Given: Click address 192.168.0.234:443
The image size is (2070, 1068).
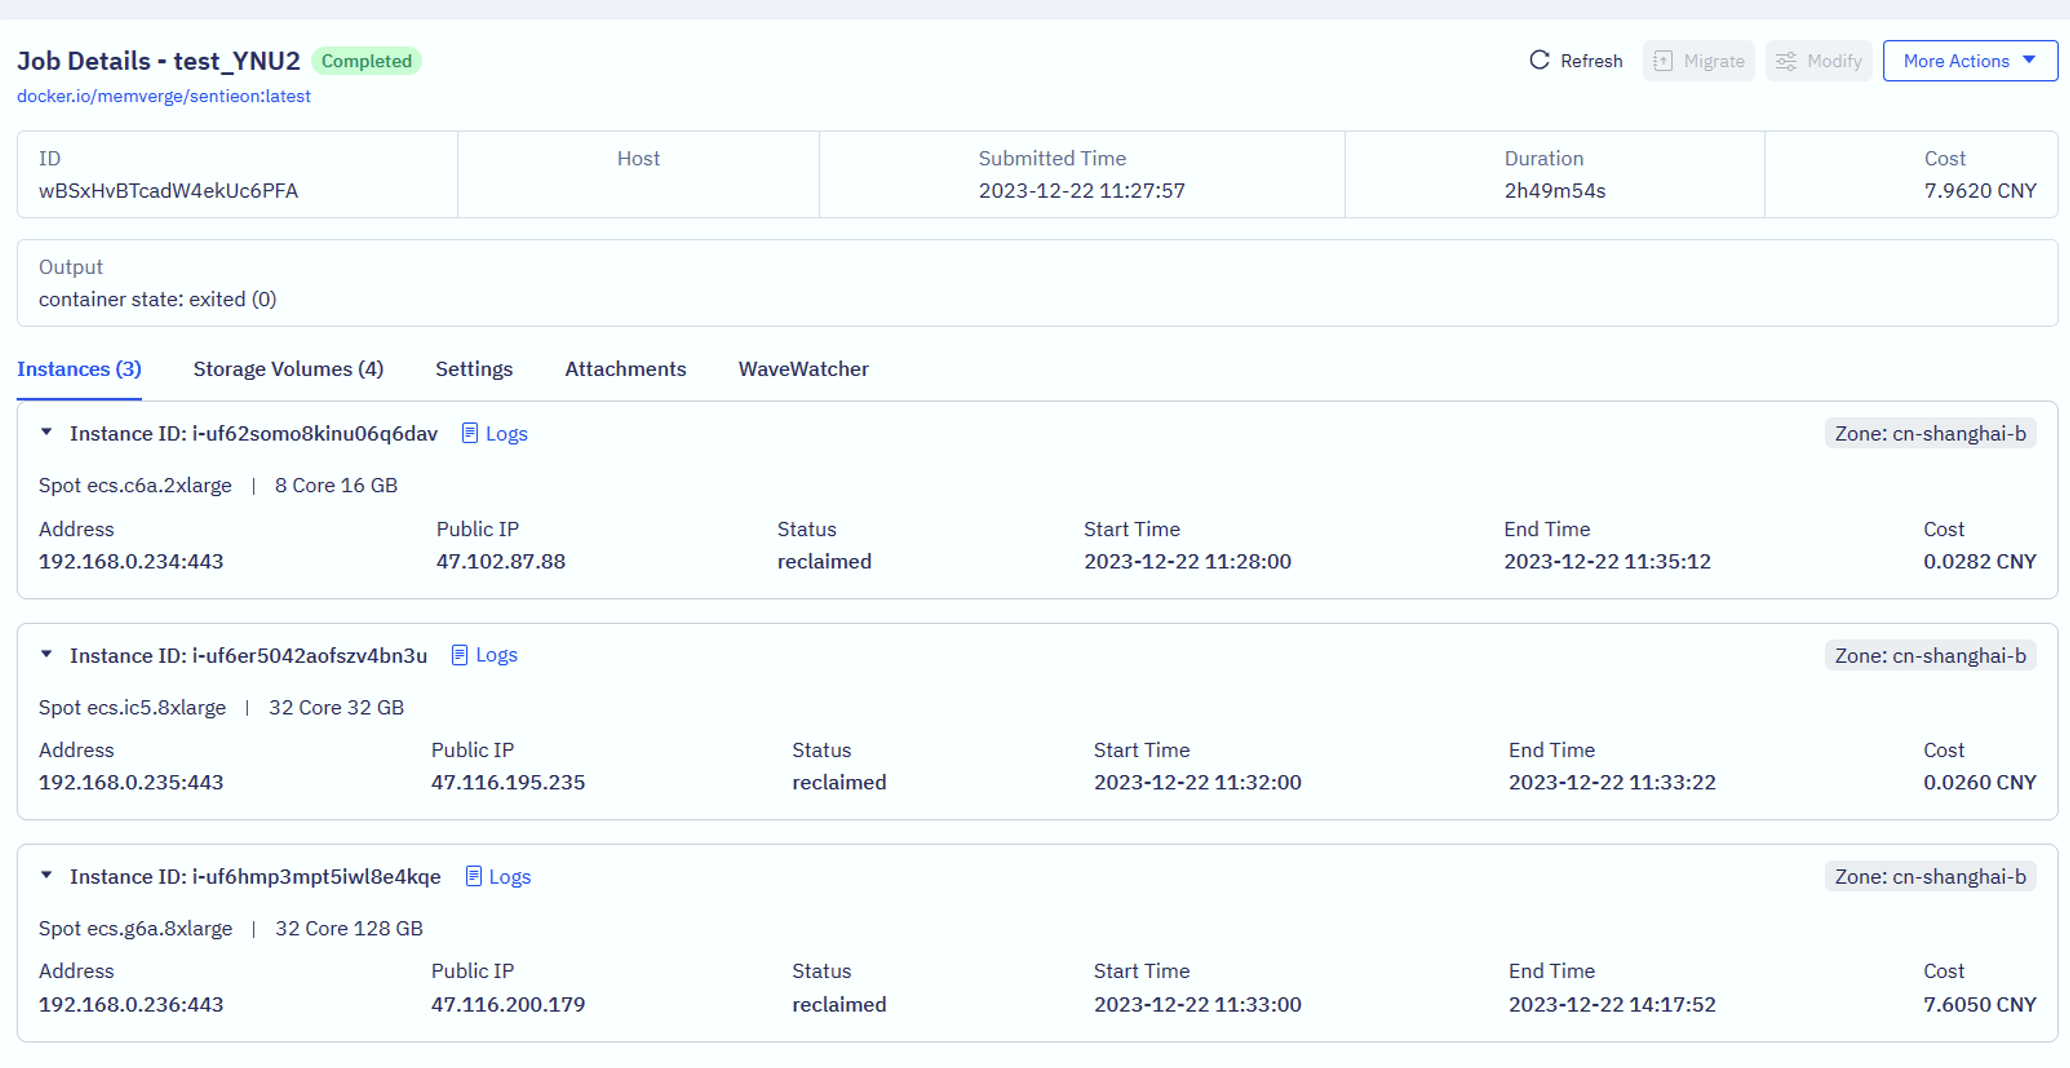Looking at the screenshot, I should click(131, 561).
